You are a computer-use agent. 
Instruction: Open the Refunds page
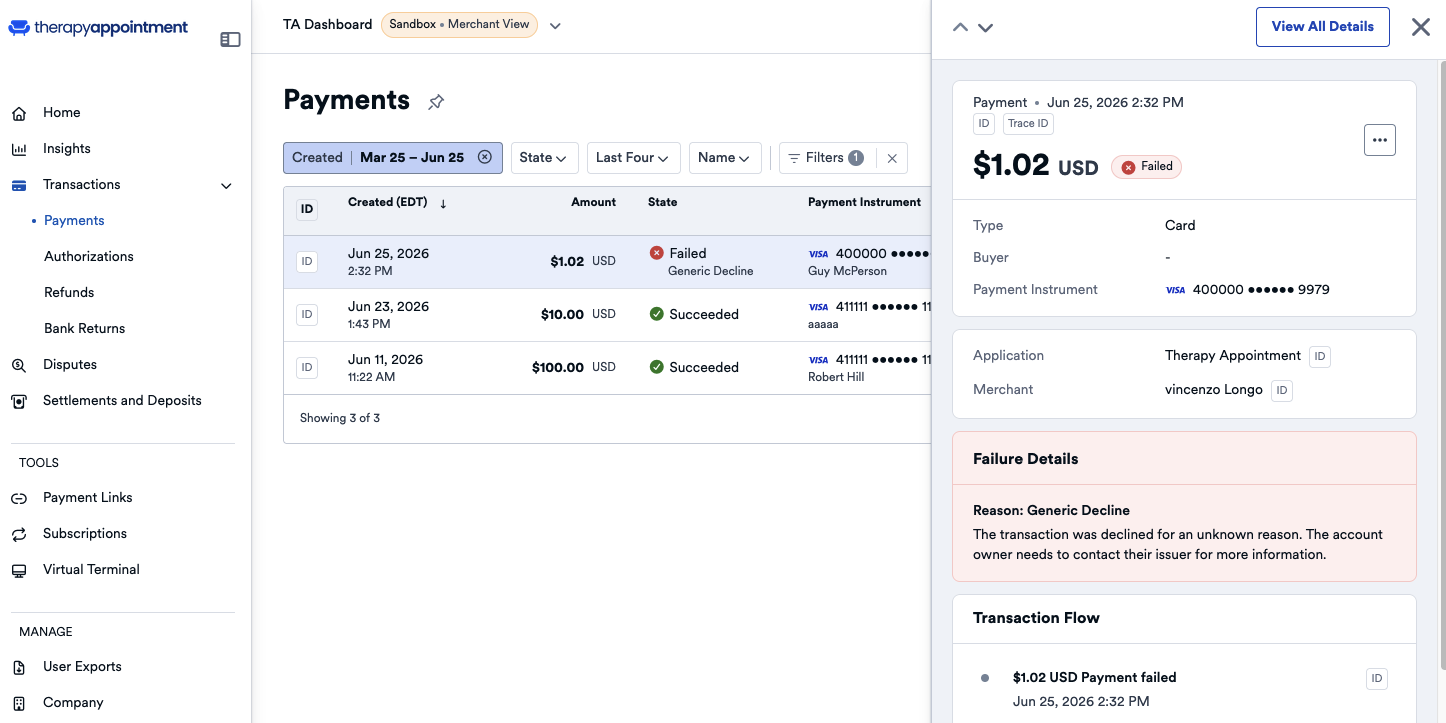(69, 293)
